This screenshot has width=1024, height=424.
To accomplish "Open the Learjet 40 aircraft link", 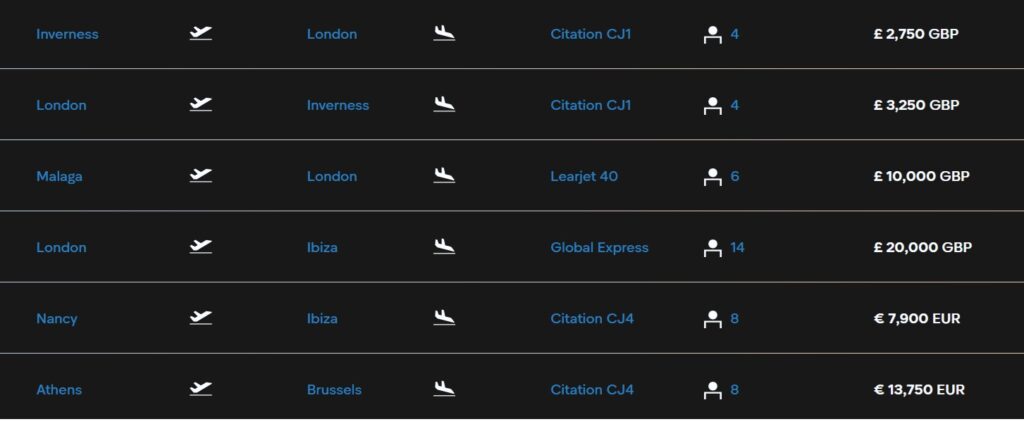I will 584,176.
